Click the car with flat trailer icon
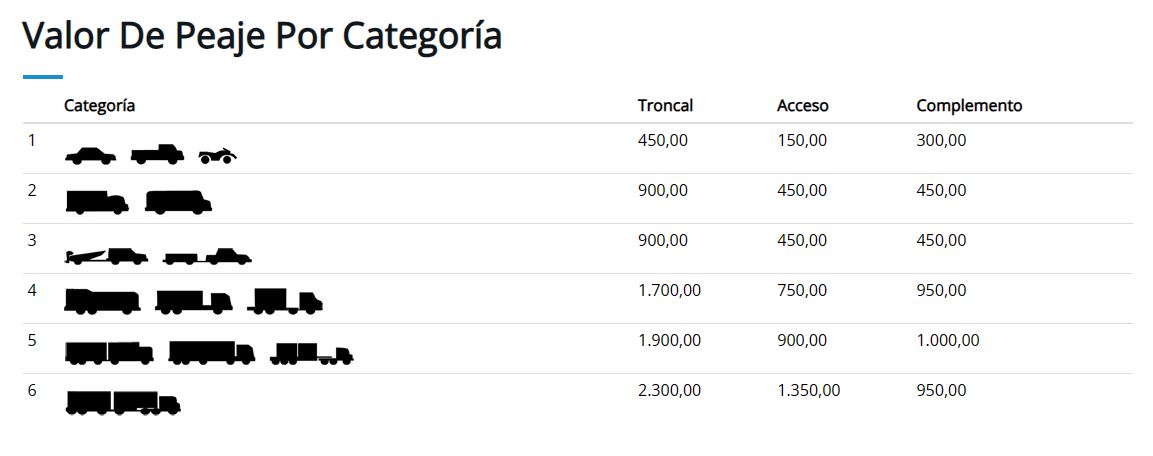This screenshot has height=456, width=1153. pyautogui.click(x=207, y=256)
